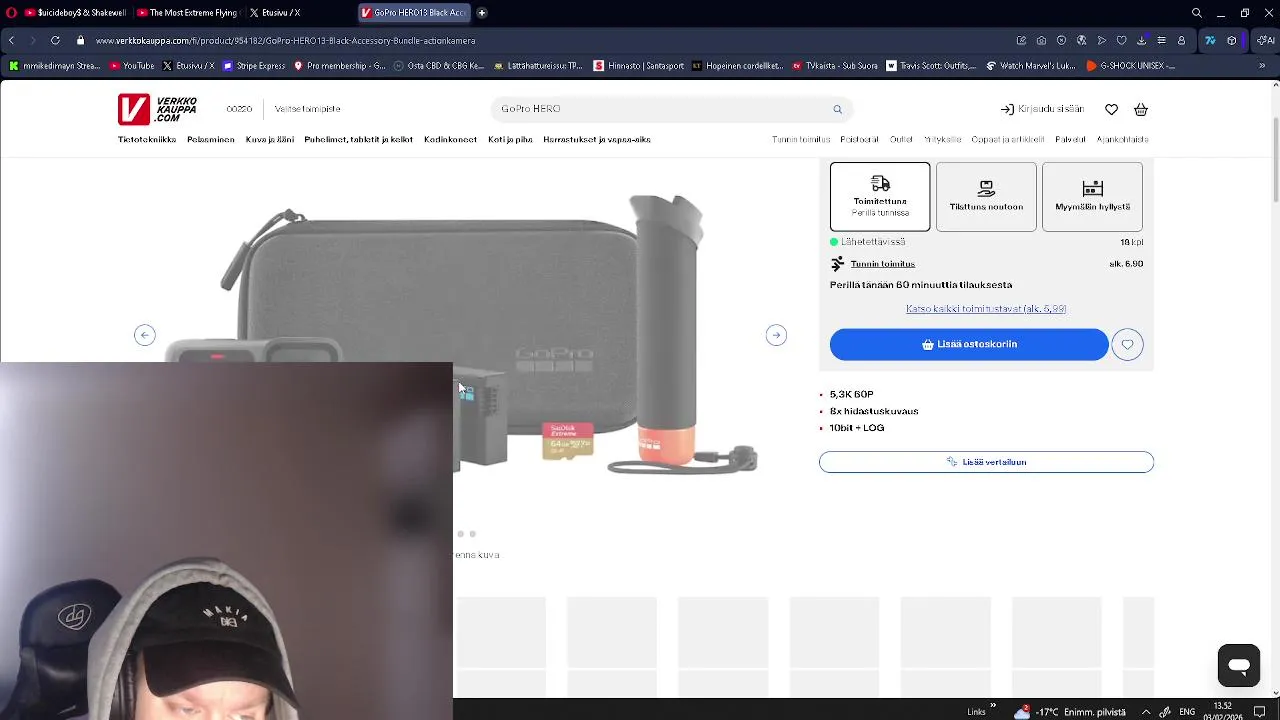Image resolution: width=1280 pixels, height=720 pixels.
Task: Click the browser tab search icon
Action: coord(1197,13)
